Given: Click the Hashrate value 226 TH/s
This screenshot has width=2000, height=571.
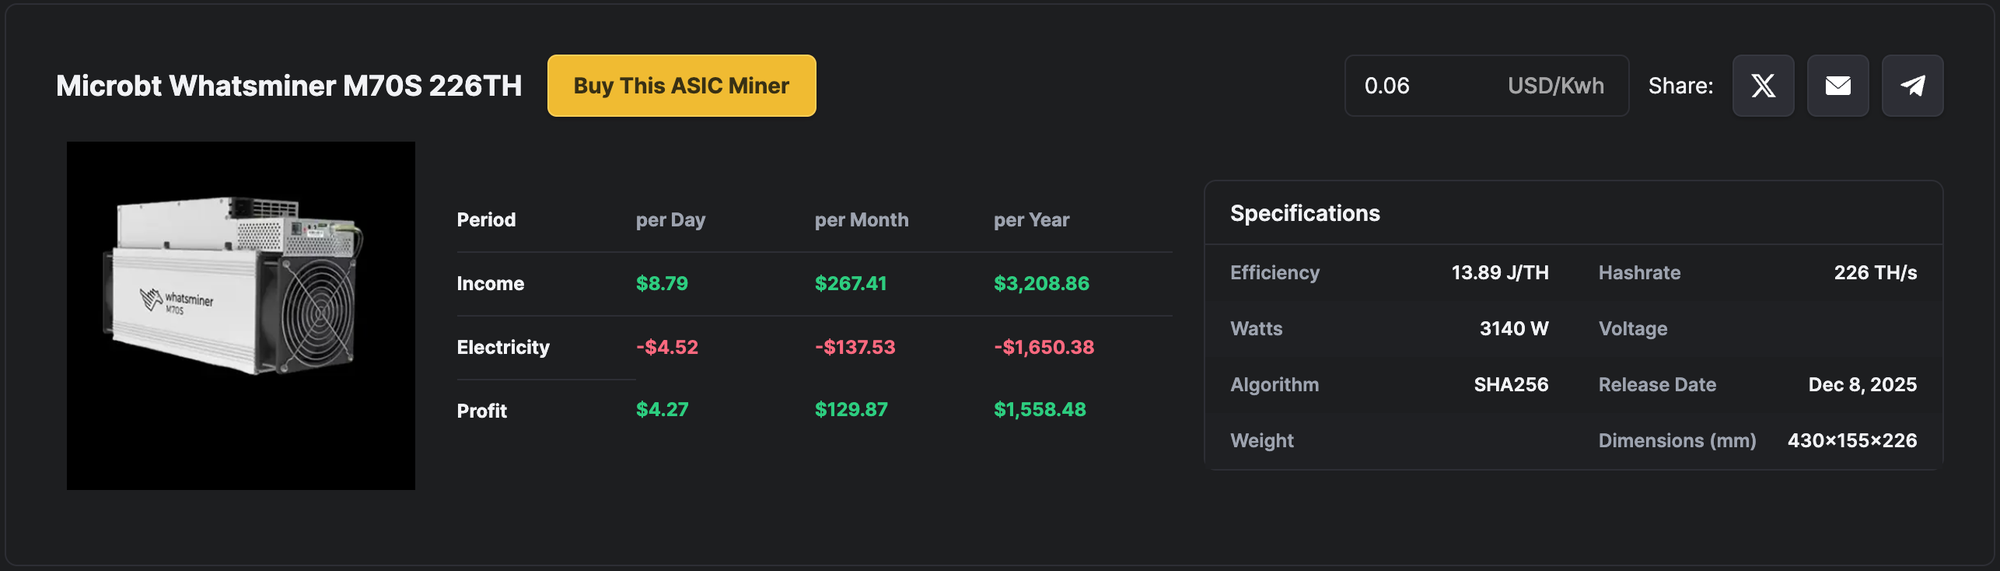Looking at the screenshot, I should point(1875,273).
